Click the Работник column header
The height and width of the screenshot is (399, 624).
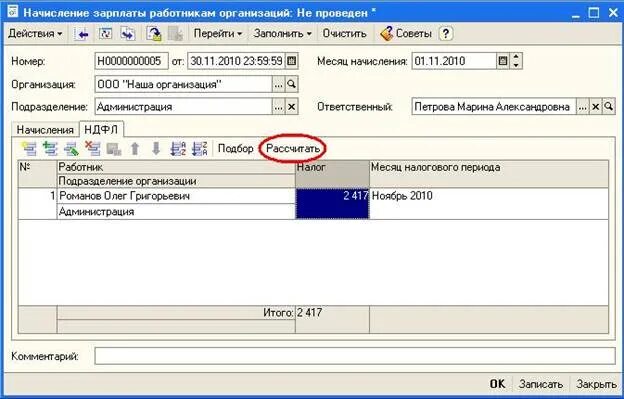(x=176, y=167)
